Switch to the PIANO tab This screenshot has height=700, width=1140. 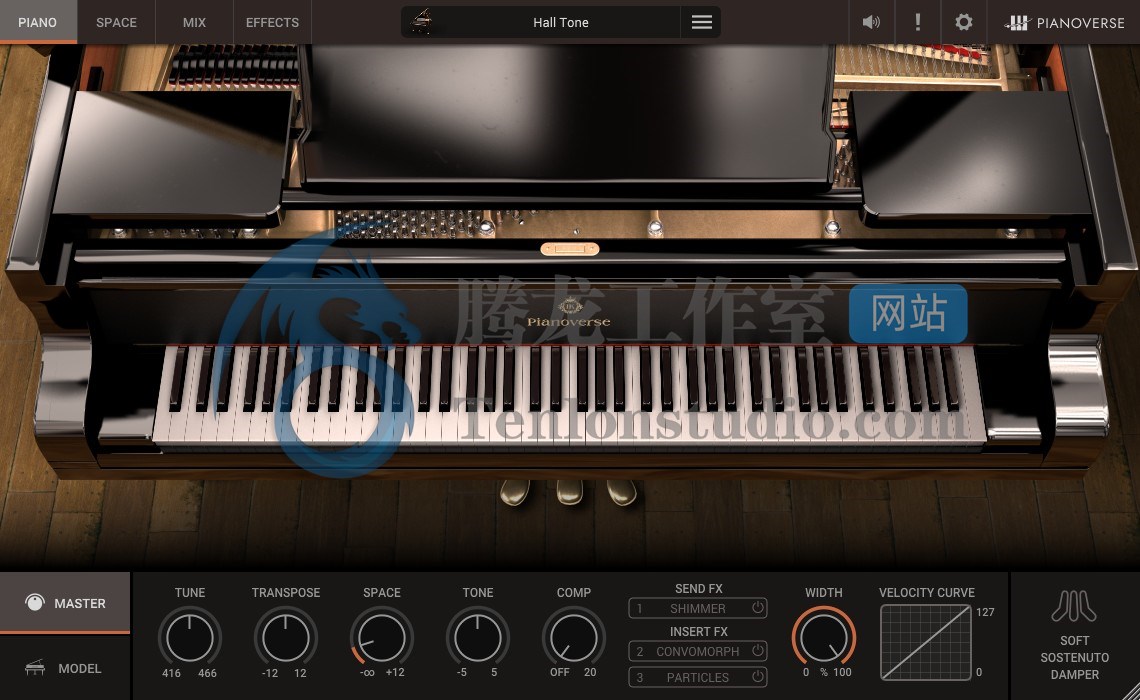click(x=38, y=22)
